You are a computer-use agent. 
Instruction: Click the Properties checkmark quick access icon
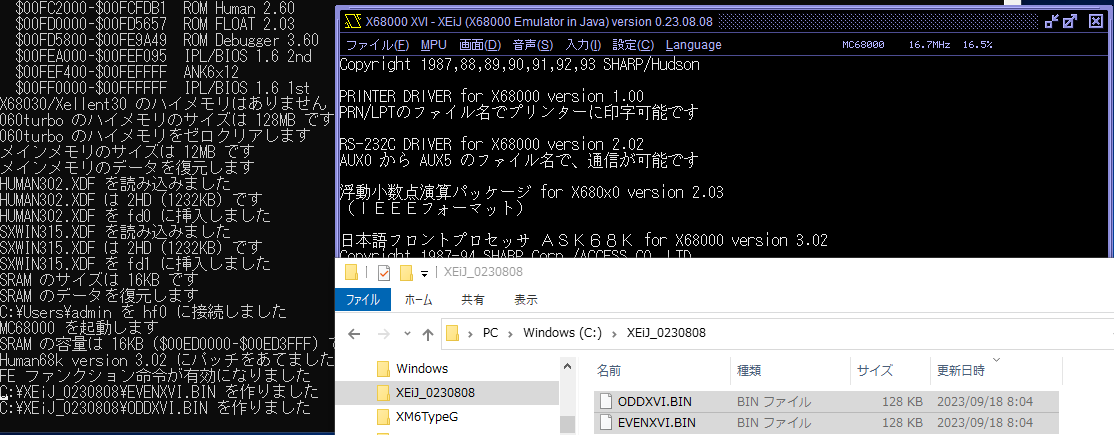click(x=384, y=272)
